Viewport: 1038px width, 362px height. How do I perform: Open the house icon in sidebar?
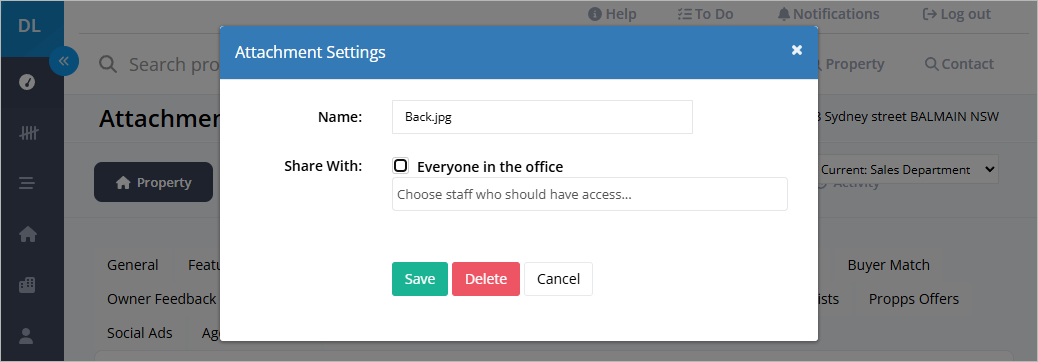(x=27, y=234)
